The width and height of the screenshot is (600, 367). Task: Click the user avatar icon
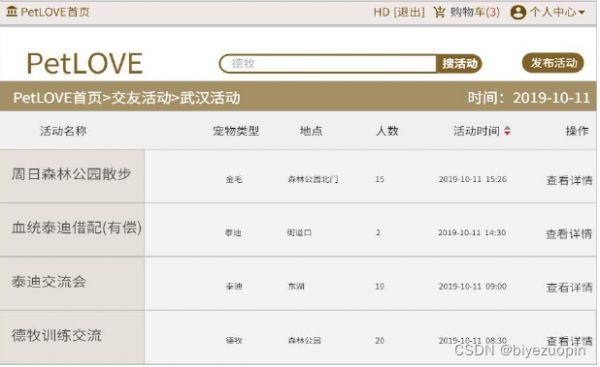pos(518,12)
